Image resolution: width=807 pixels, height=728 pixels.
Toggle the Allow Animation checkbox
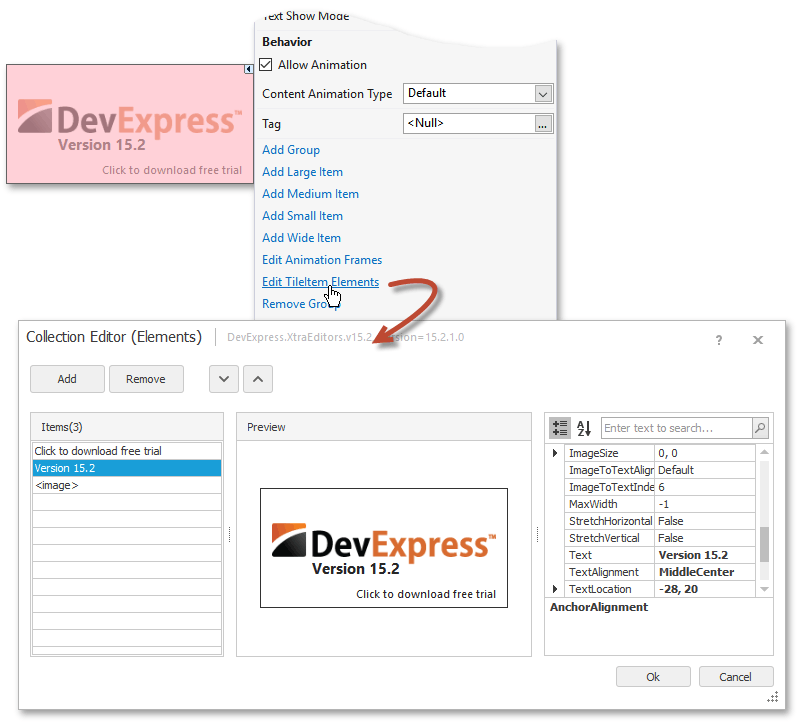pyautogui.click(x=266, y=64)
